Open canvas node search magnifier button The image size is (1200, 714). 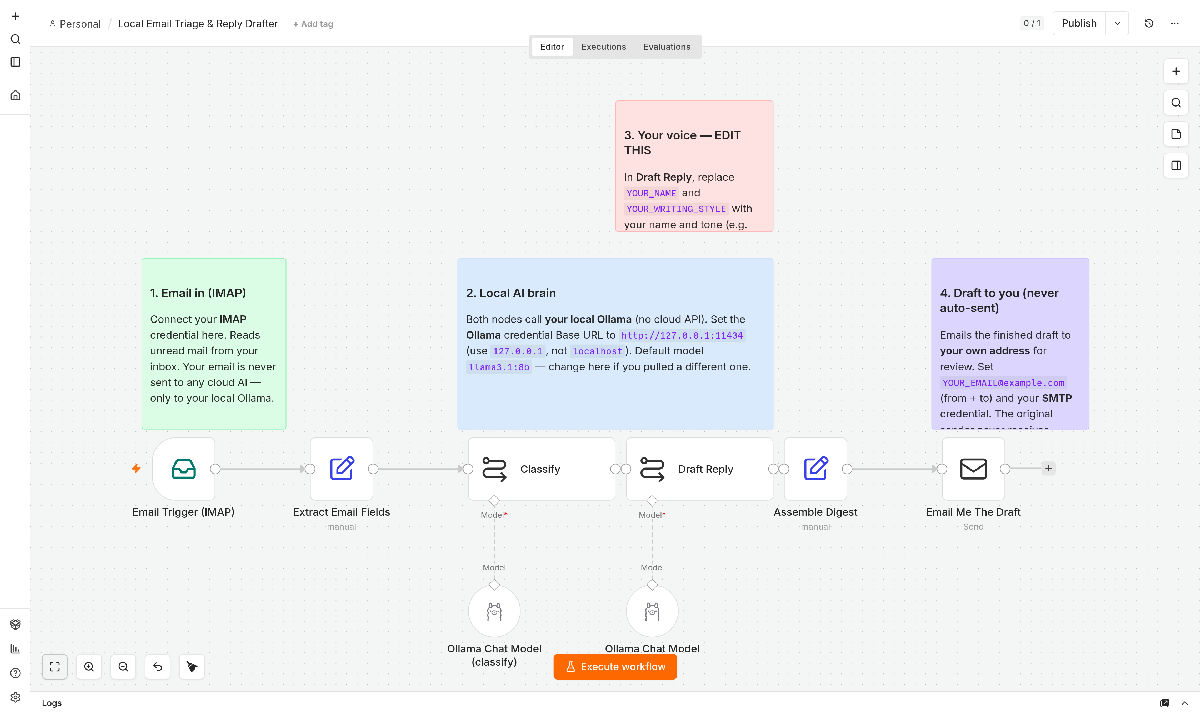point(1176,102)
